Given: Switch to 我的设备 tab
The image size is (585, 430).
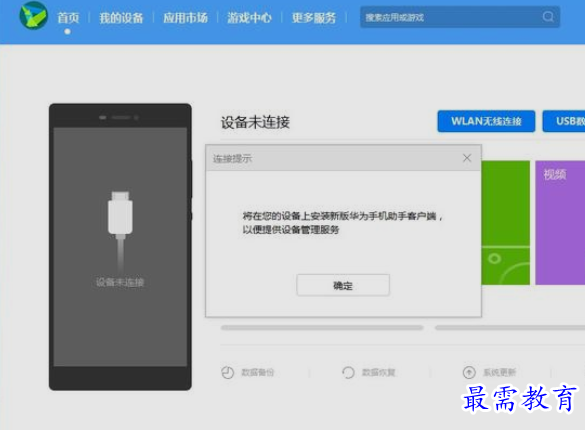Looking at the screenshot, I should [x=121, y=18].
